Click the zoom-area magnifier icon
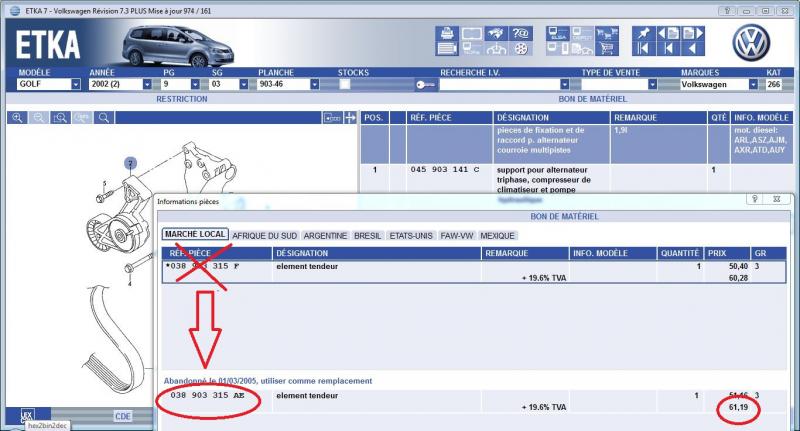The image size is (800, 431). pos(60,118)
